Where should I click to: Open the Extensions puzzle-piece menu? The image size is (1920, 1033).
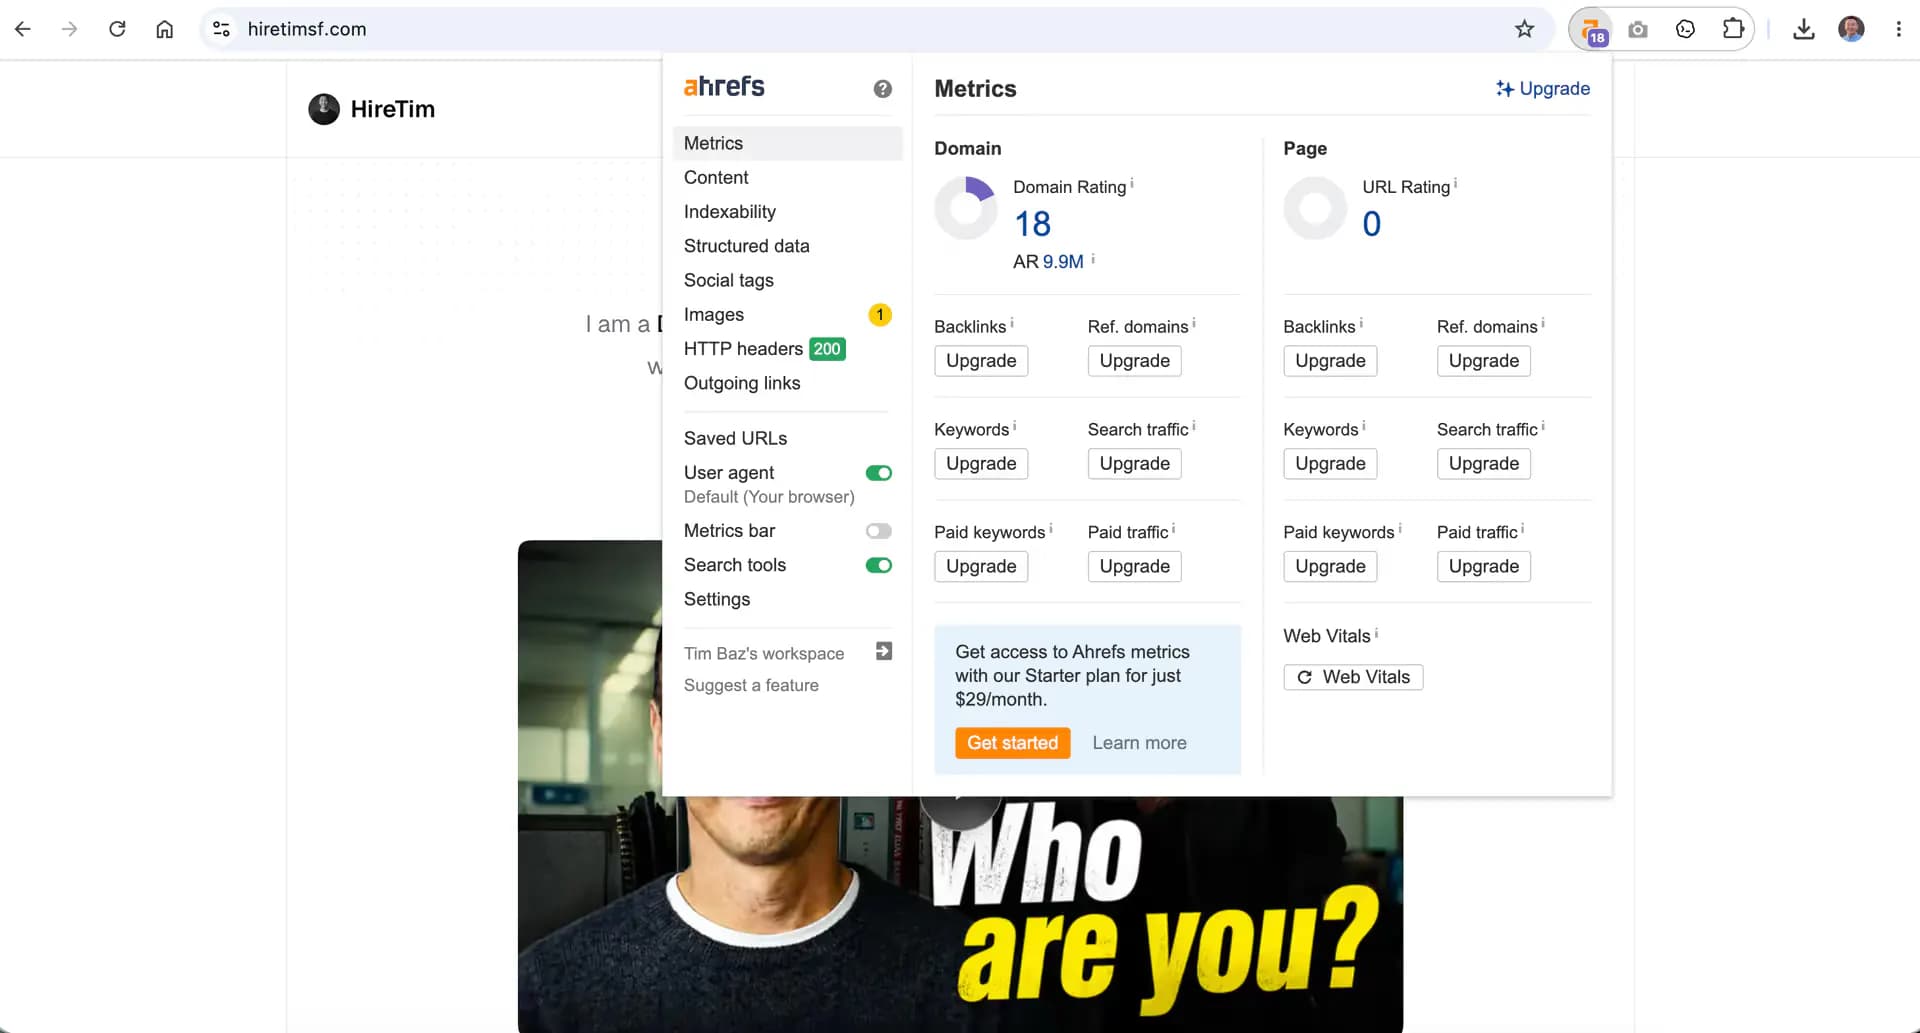click(x=1733, y=29)
